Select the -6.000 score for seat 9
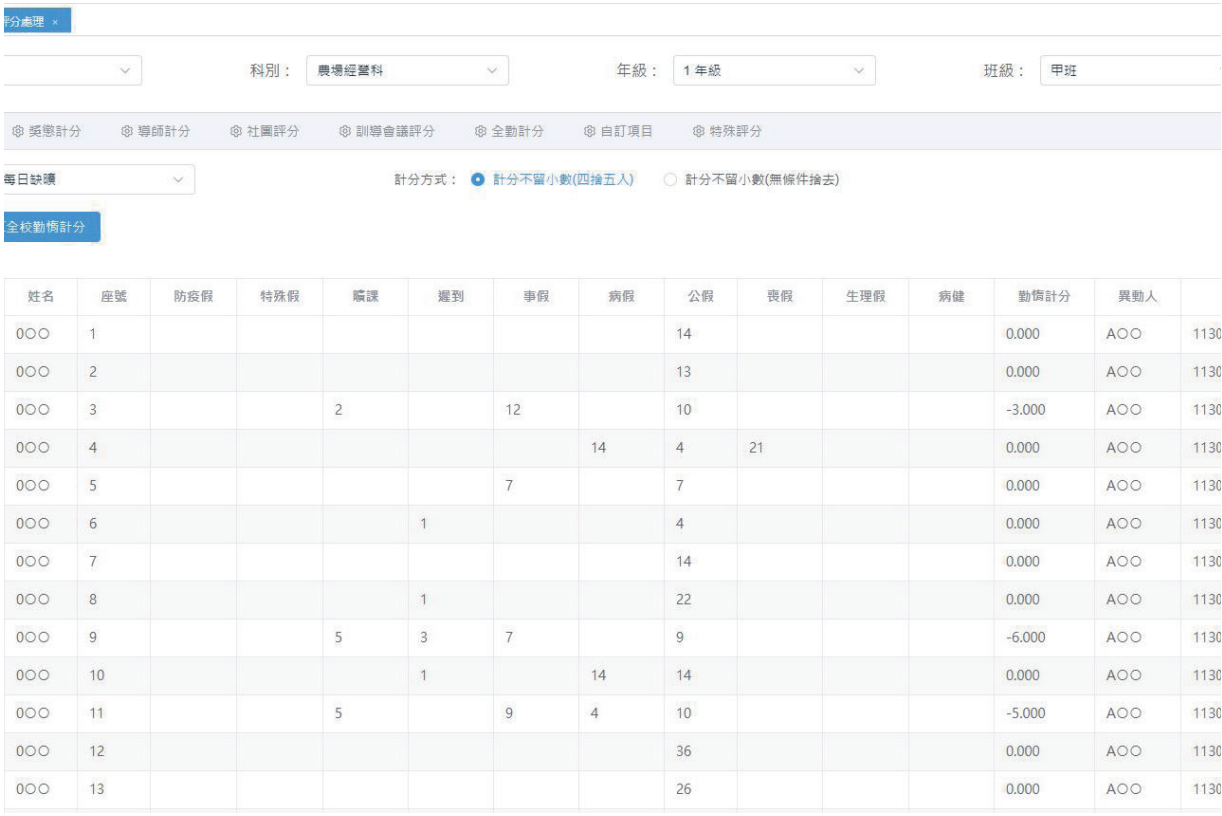Screen dimensions: 1222x816 click(x=1027, y=637)
